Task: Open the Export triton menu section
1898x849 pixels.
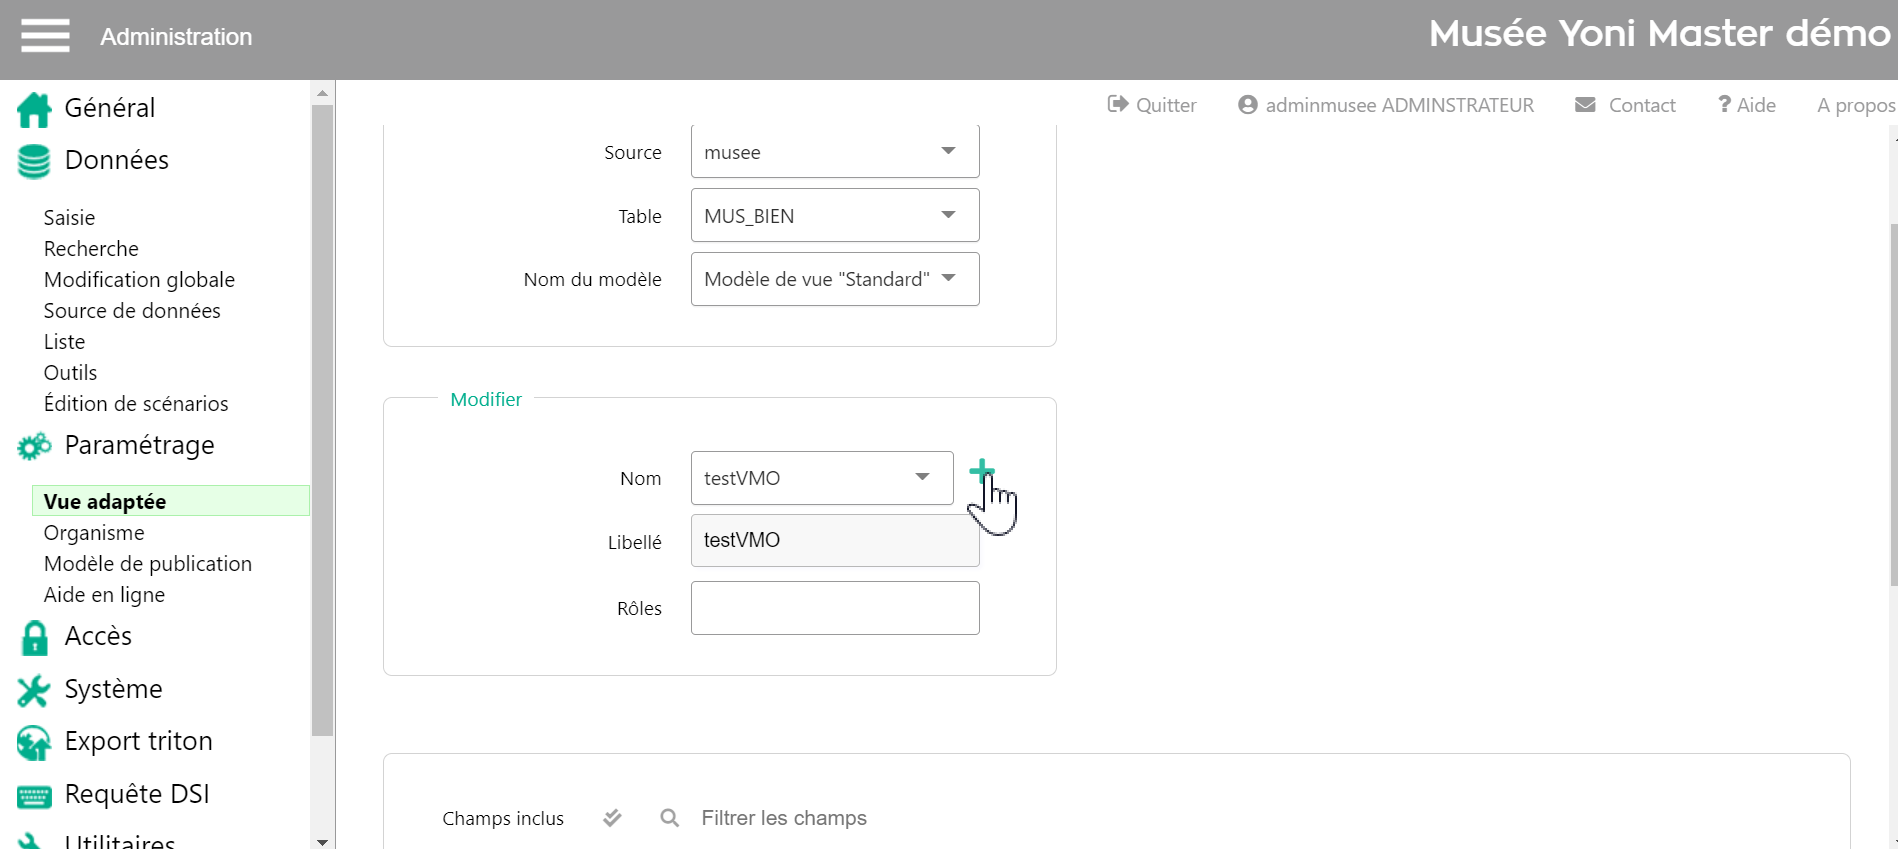Action: coord(138,741)
